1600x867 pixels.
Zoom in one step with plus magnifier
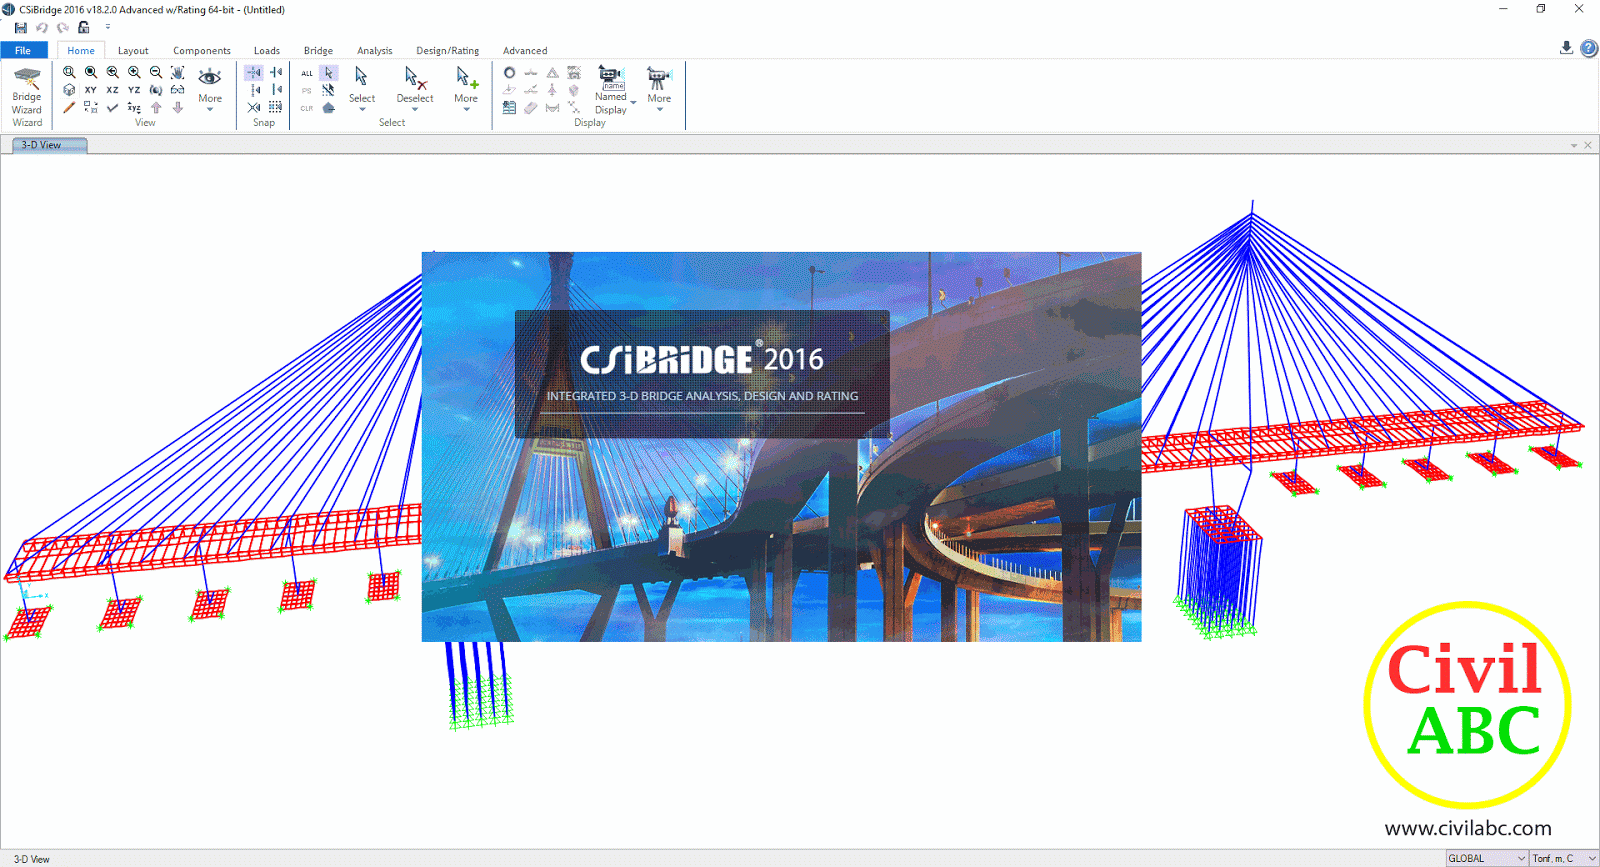click(134, 72)
